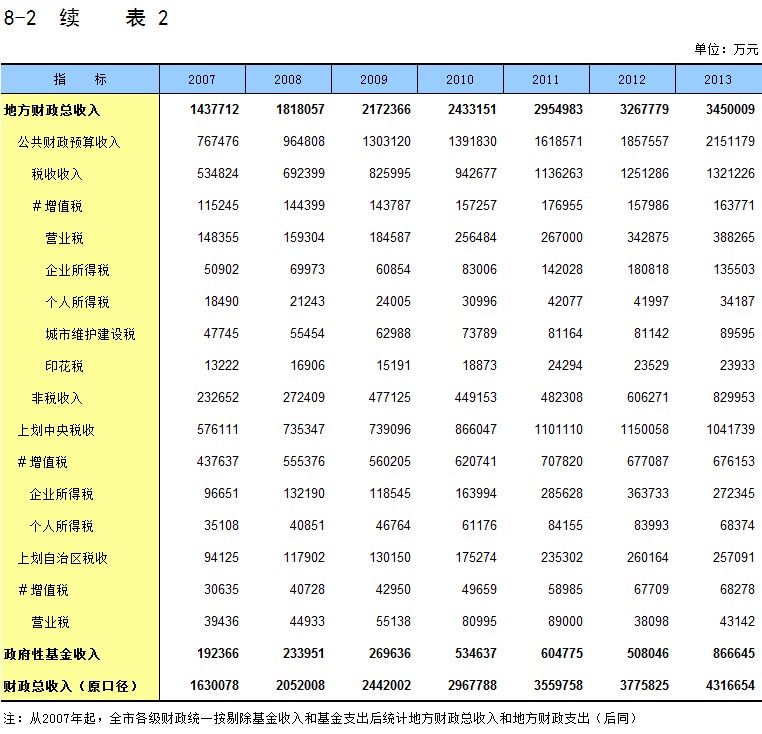Viewport: 762px width, 734px height.
Task: Click the table title 8-2 续表 2
Action: coord(86,19)
